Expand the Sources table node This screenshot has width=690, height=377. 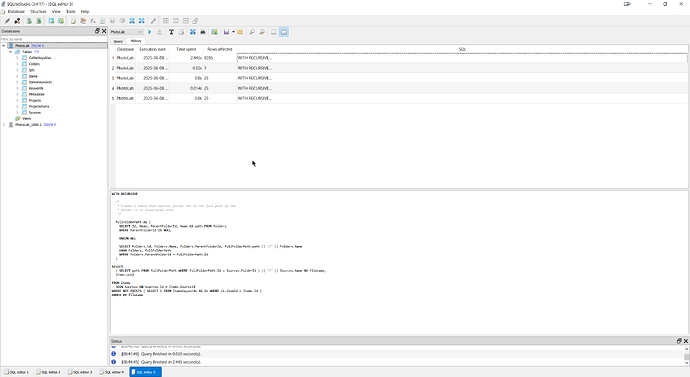pyautogui.click(x=18, y=113)
